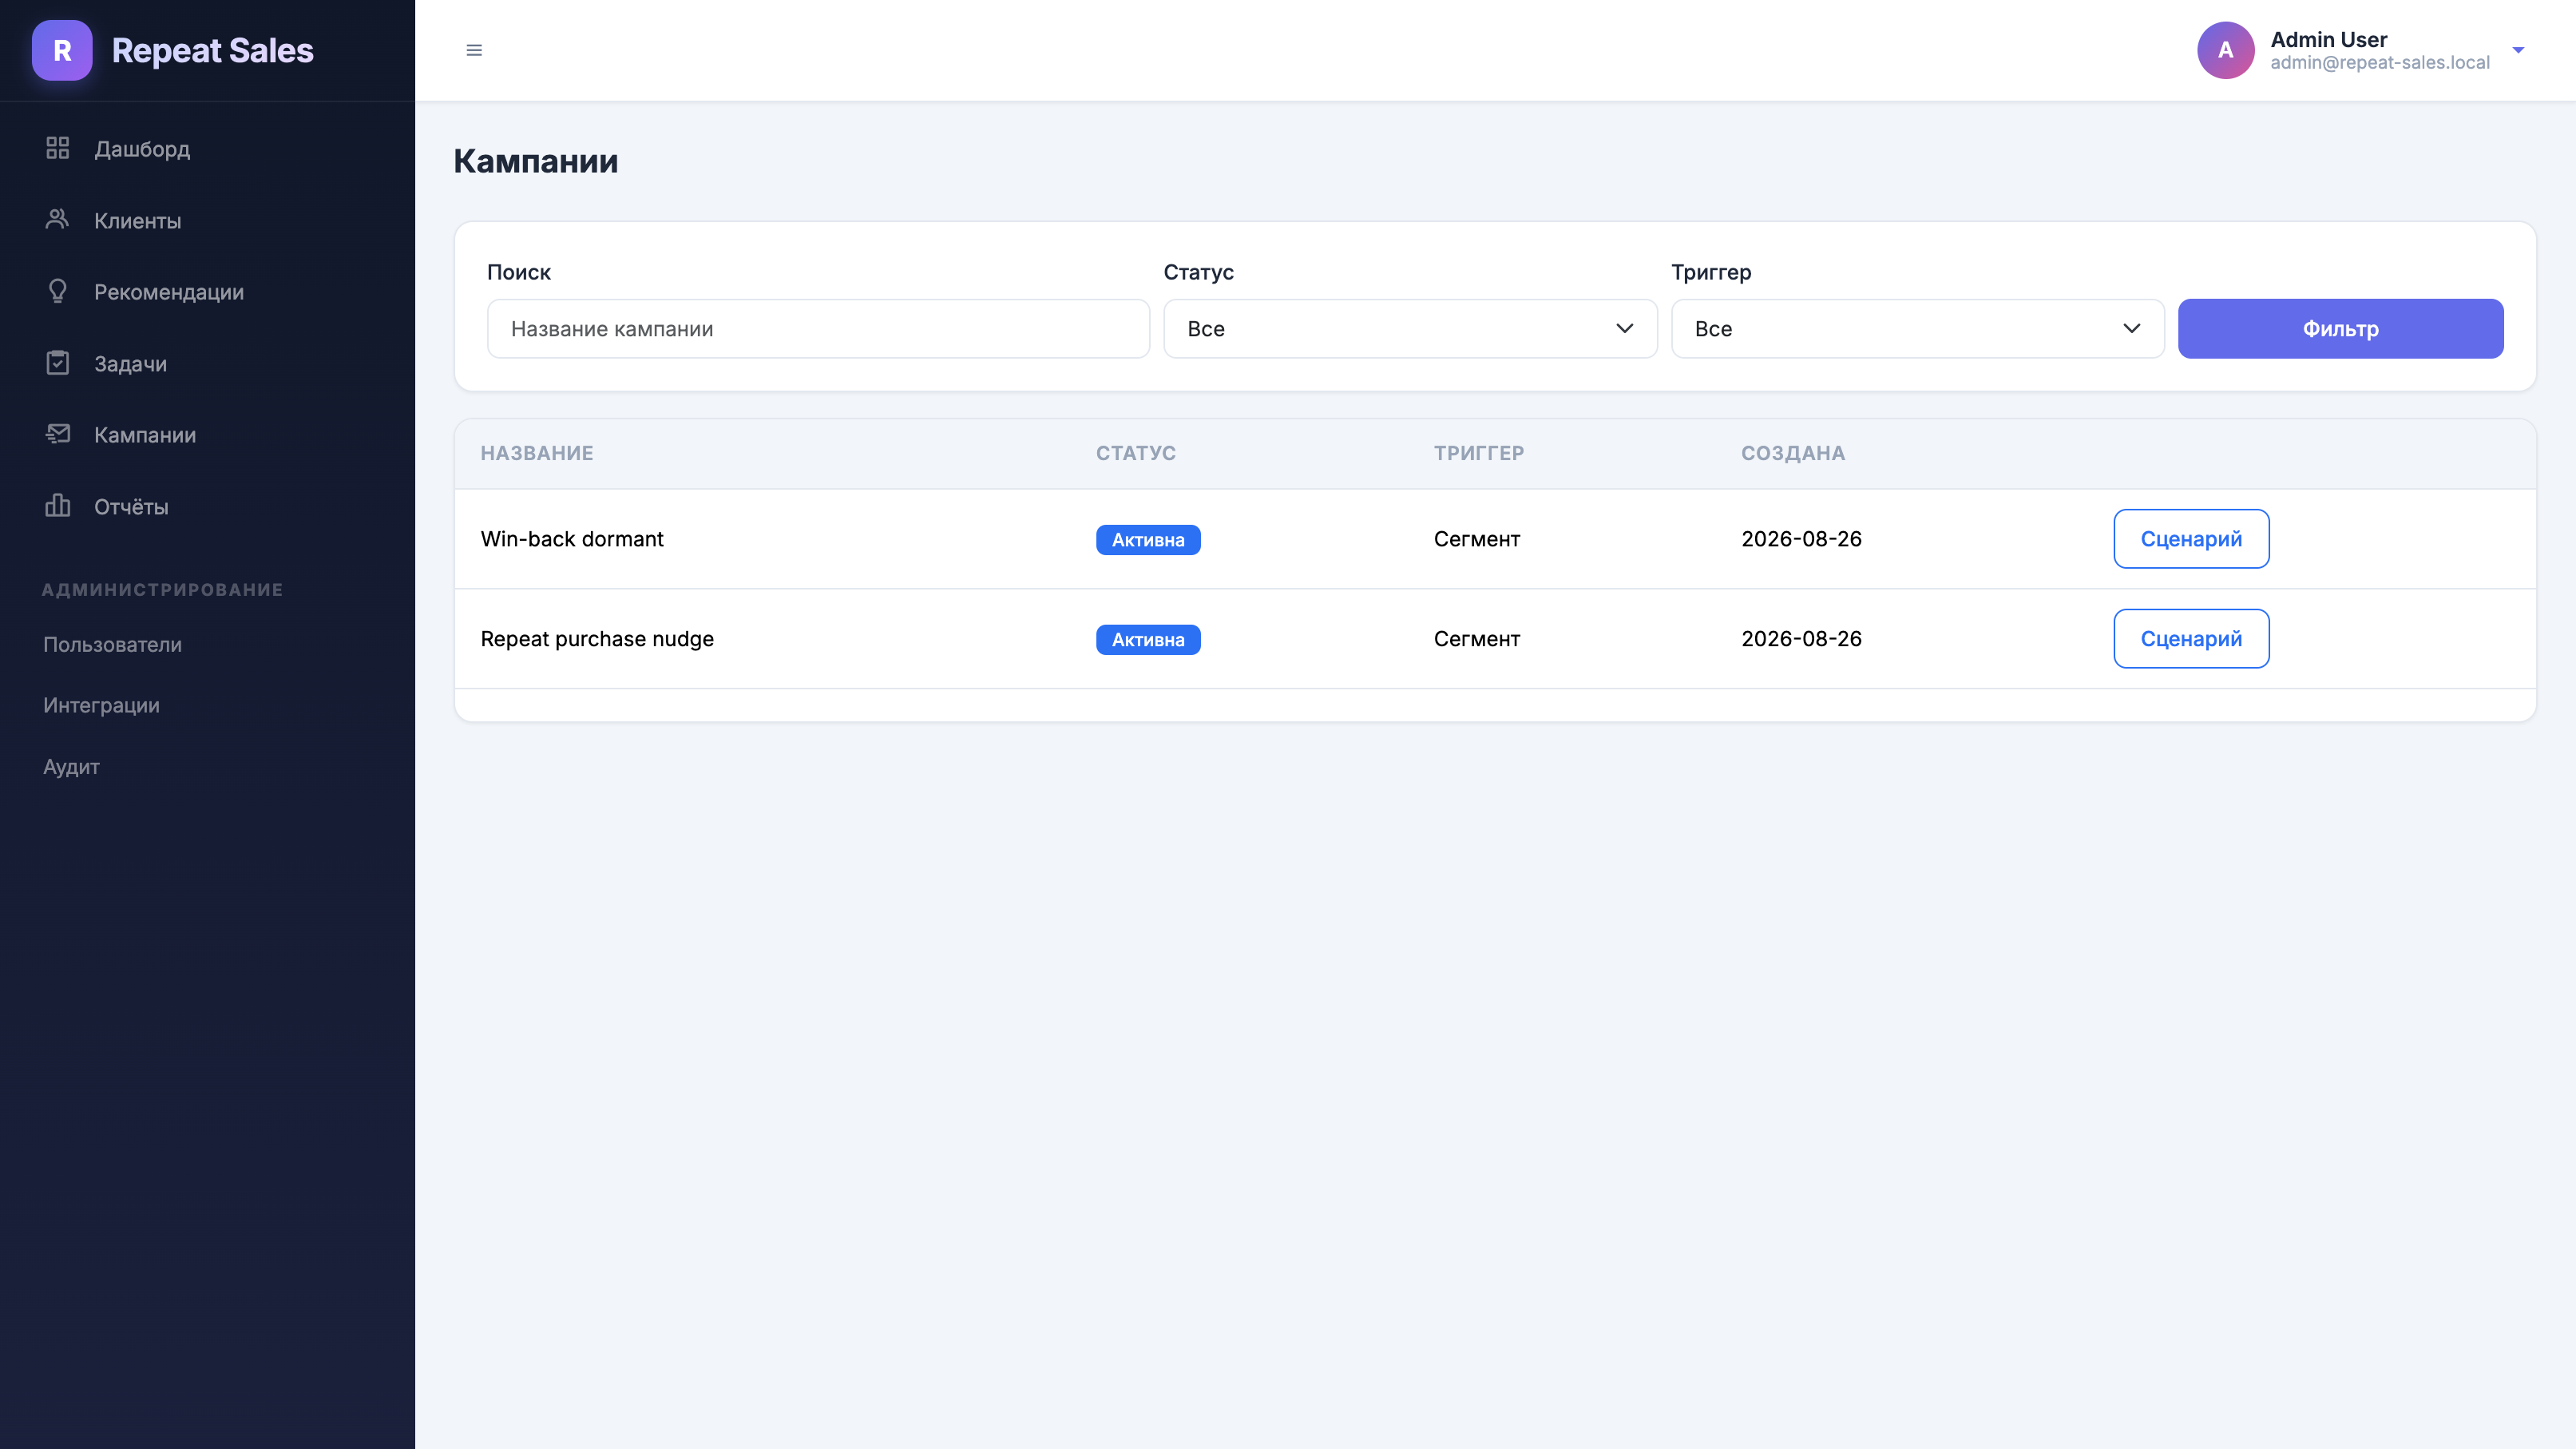Click the Задачи clipboard icon
Image resolution: width=2576 pixels, height=1449 pixels.
point(58,363)
